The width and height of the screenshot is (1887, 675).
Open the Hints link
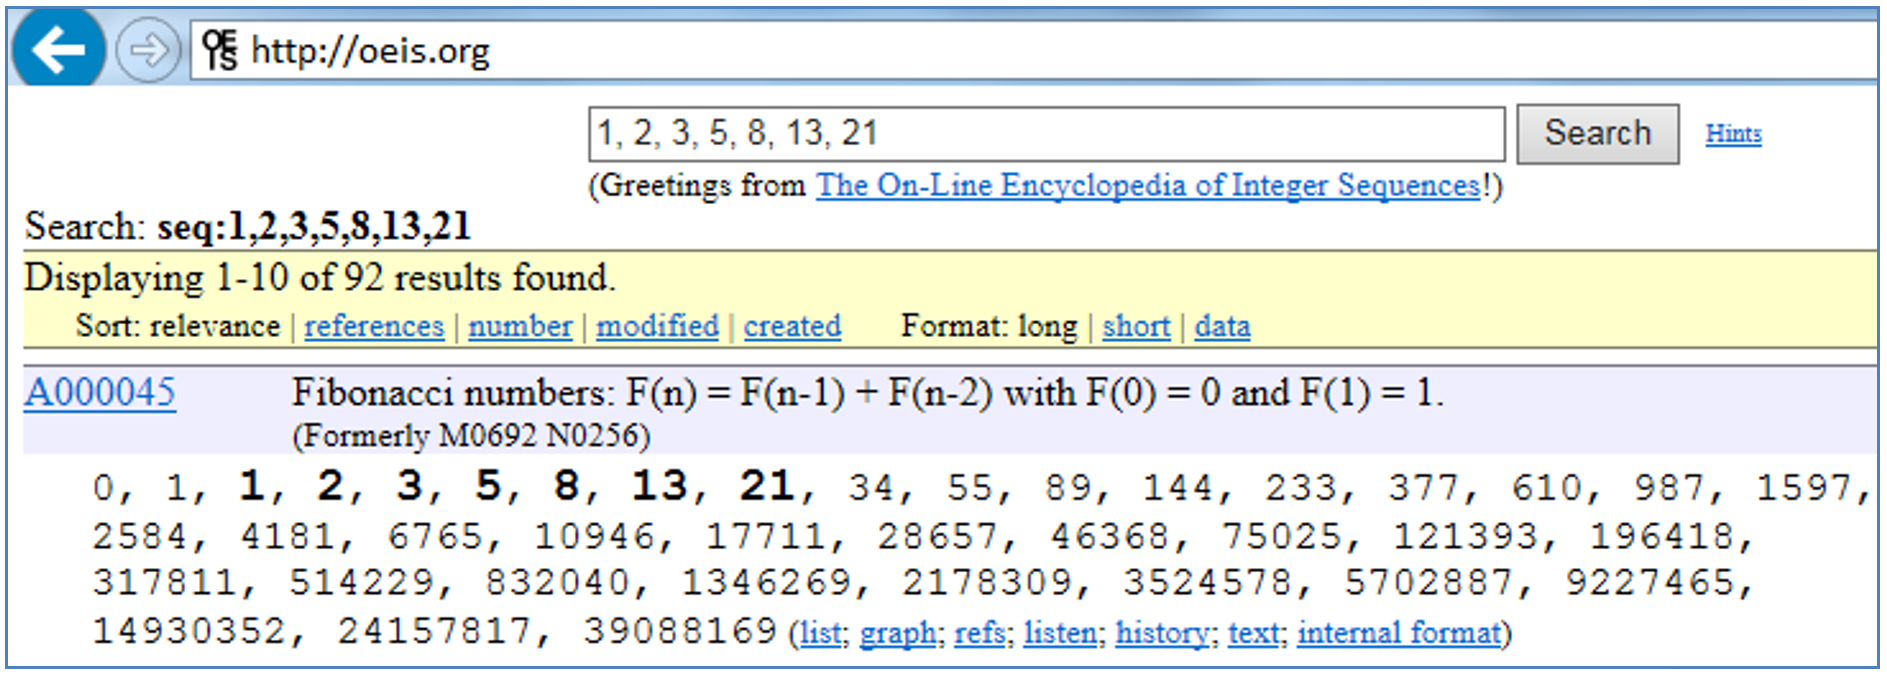tap(1733, 134)
